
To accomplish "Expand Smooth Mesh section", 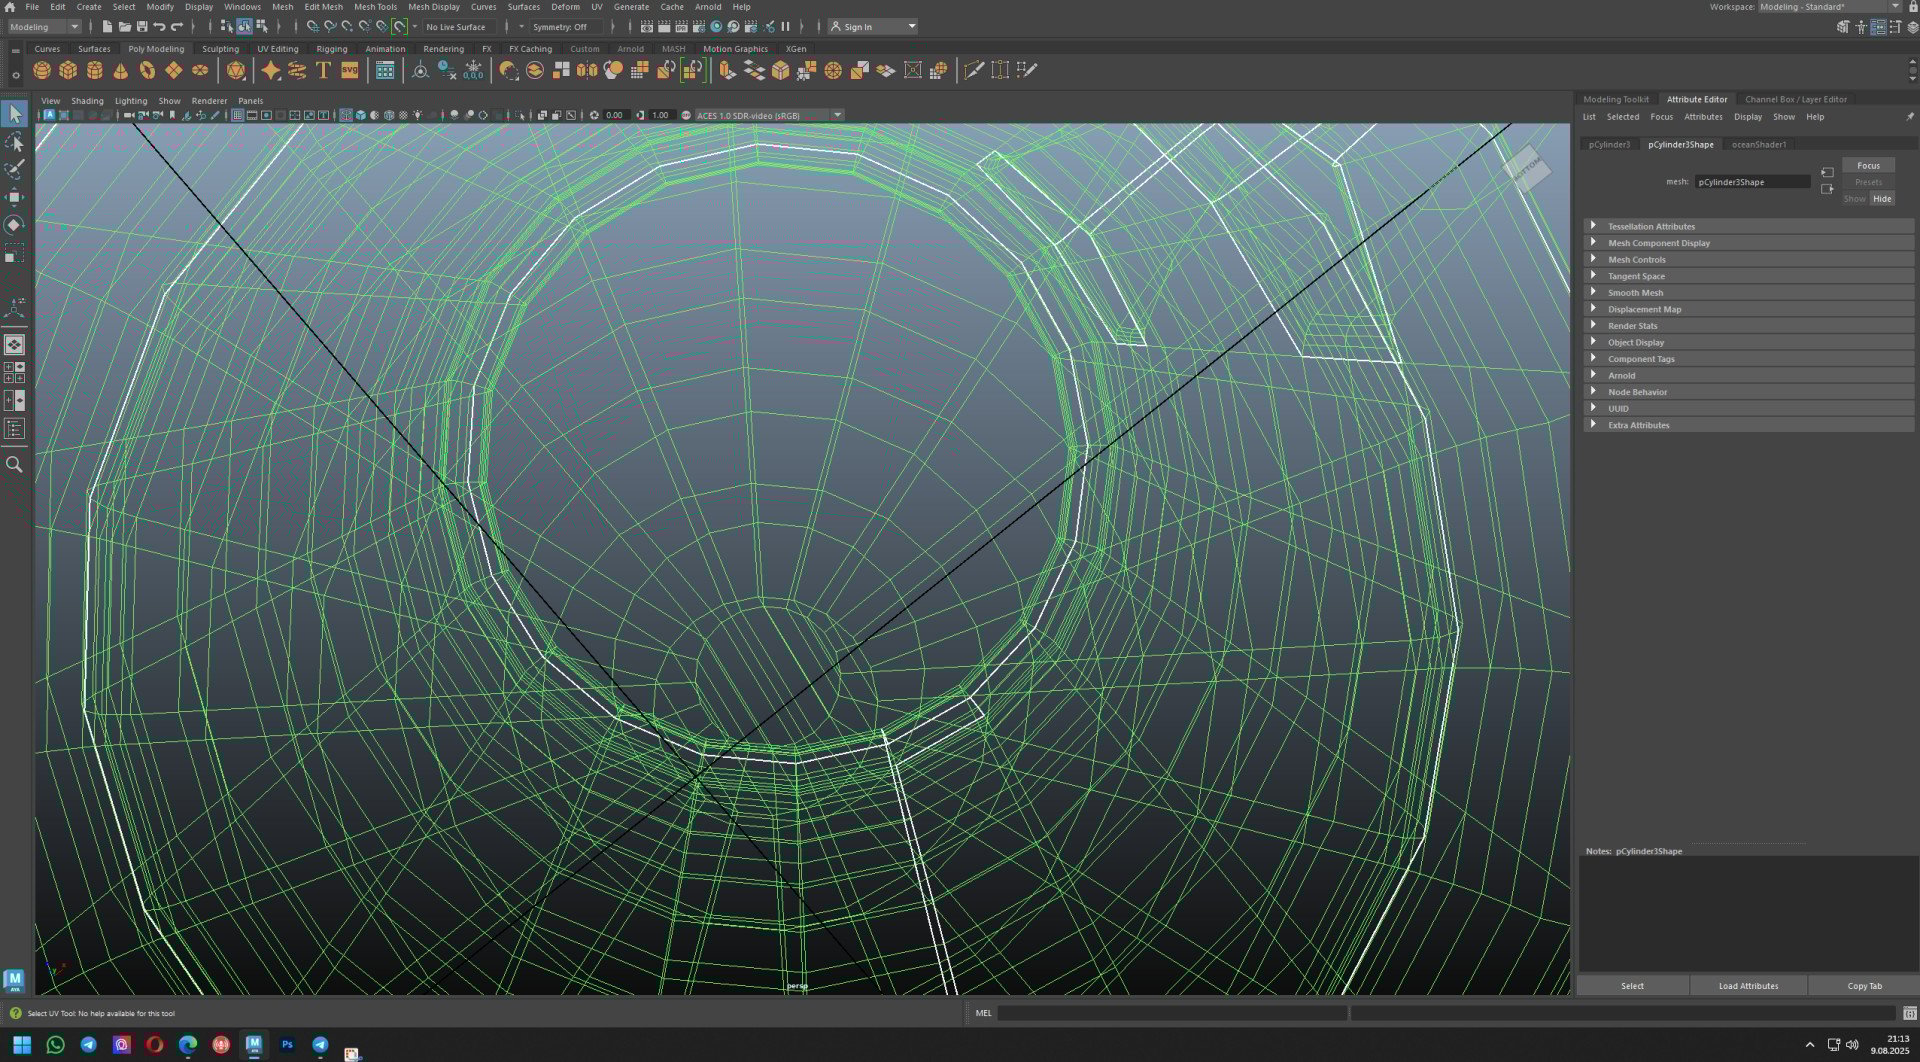I will pyautogui.click(x=1749, y=292).
